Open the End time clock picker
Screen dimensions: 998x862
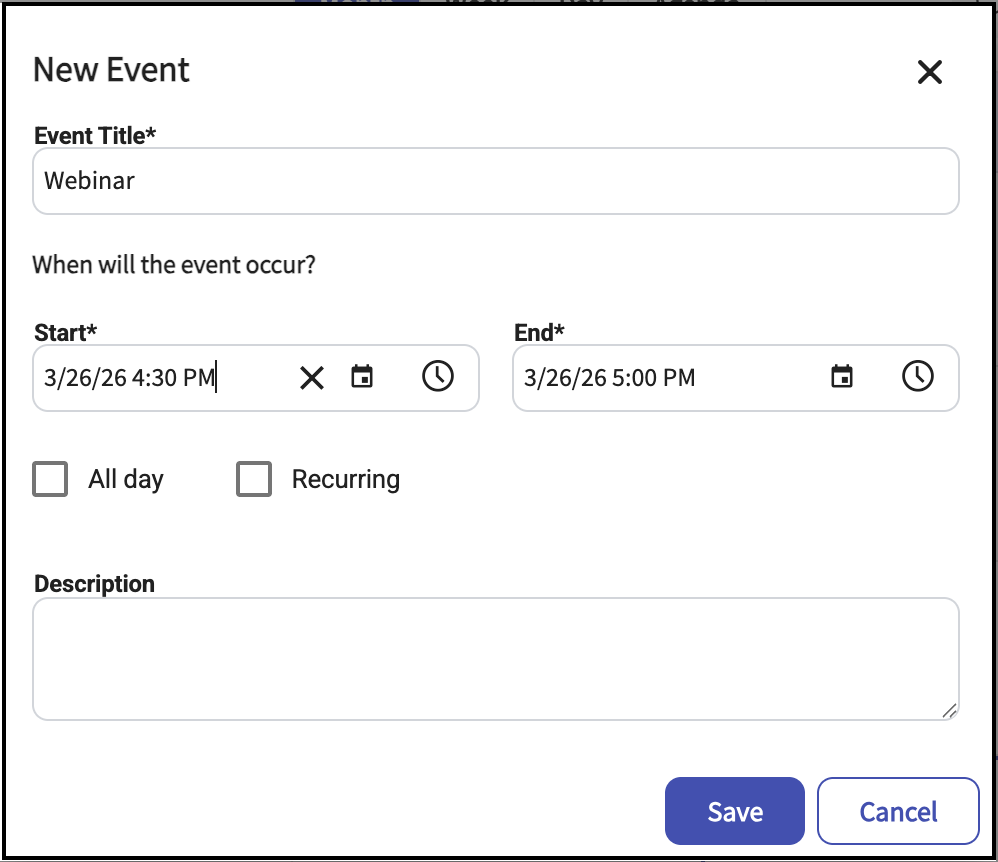pyautogui.click(x=918, y=377)
